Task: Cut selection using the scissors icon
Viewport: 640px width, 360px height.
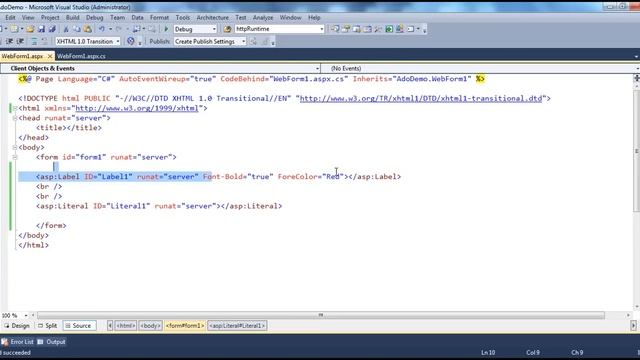Action: (66, 29)
